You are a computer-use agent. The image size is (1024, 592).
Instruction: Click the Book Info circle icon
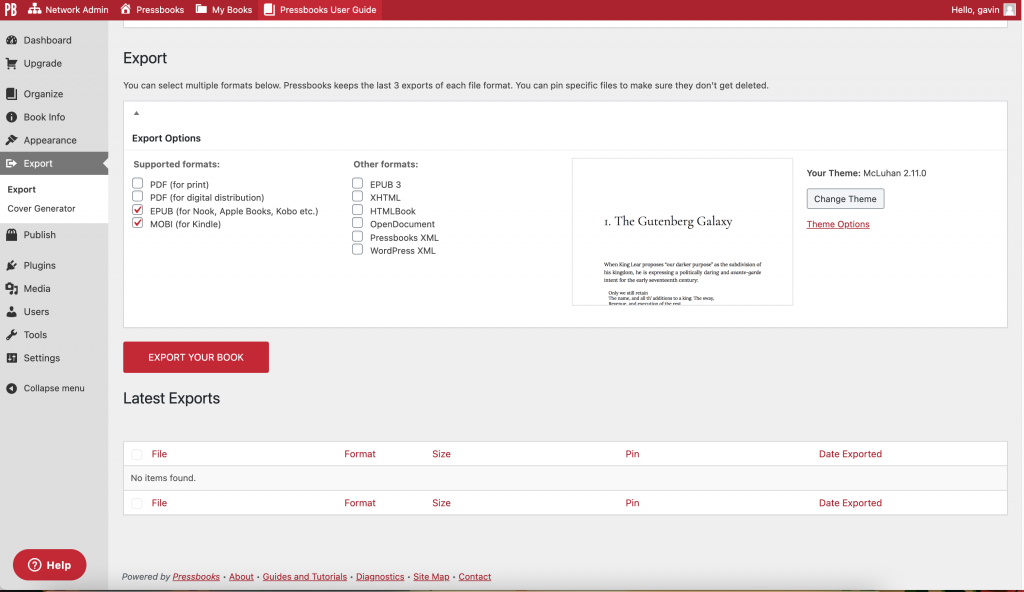12,117
